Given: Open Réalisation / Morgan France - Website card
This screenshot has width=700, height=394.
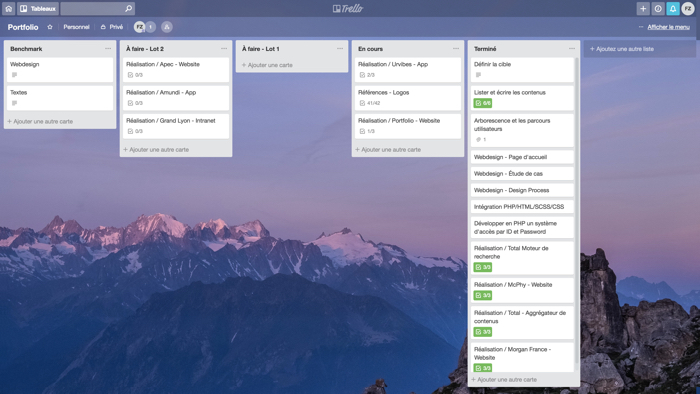Looking at the screenshot, I should point(522,357).
